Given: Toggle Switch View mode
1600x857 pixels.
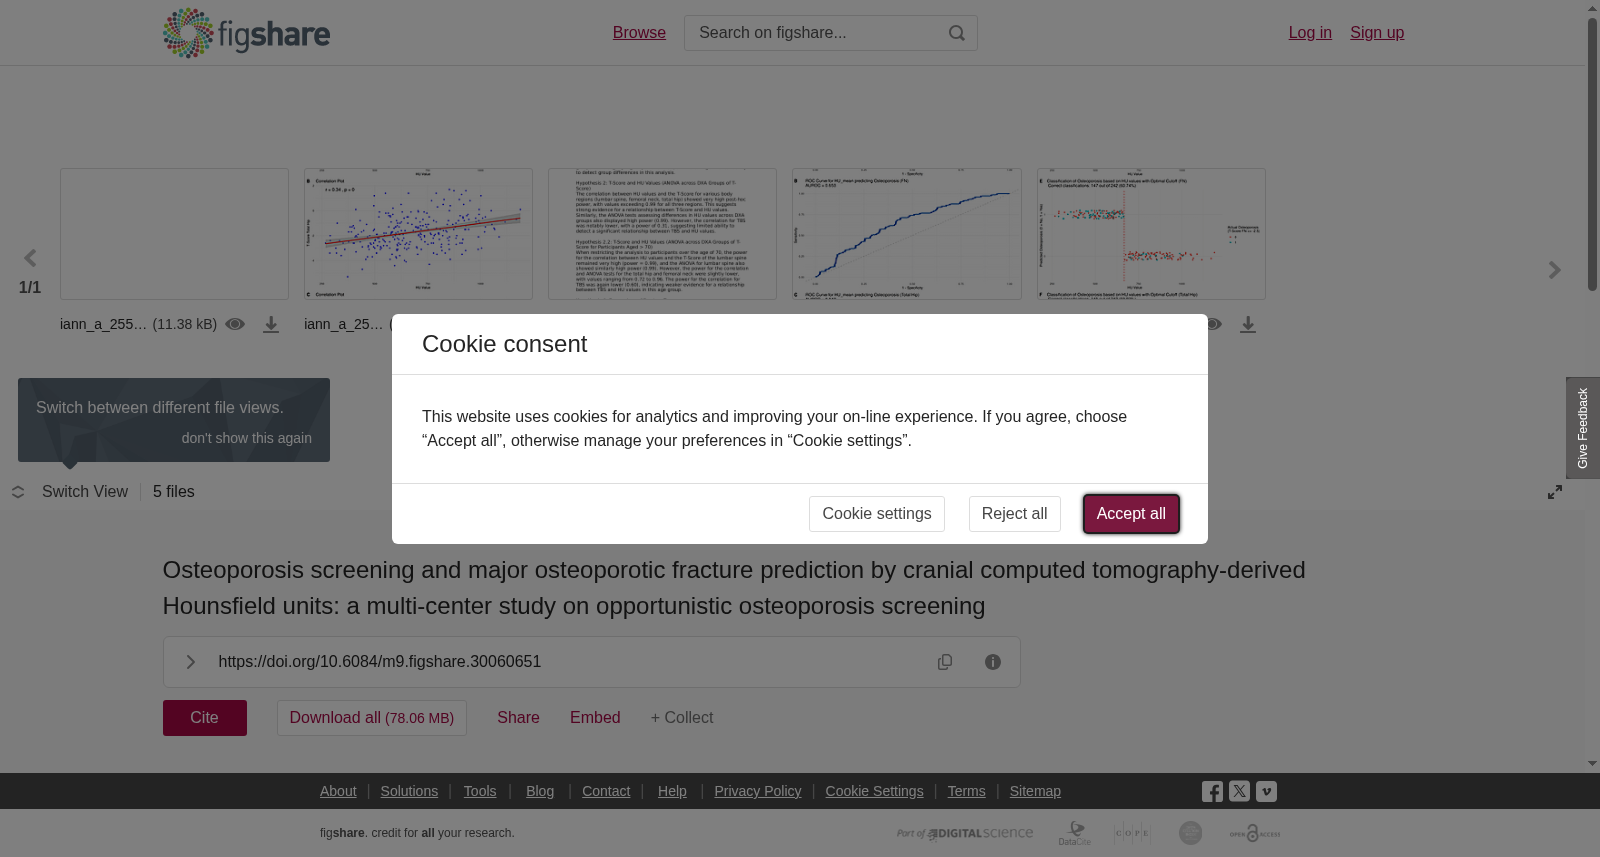Looking at the screenshot, I should (x=70, y=492).
